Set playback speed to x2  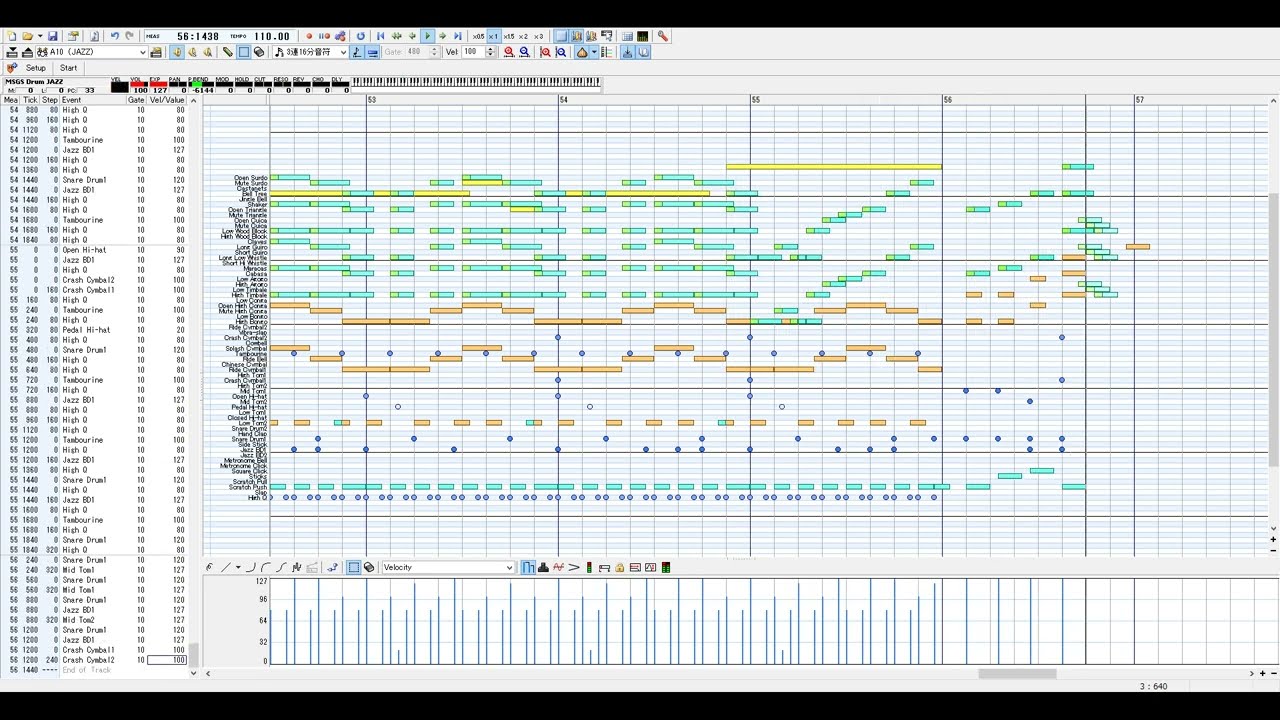[523, 36]
